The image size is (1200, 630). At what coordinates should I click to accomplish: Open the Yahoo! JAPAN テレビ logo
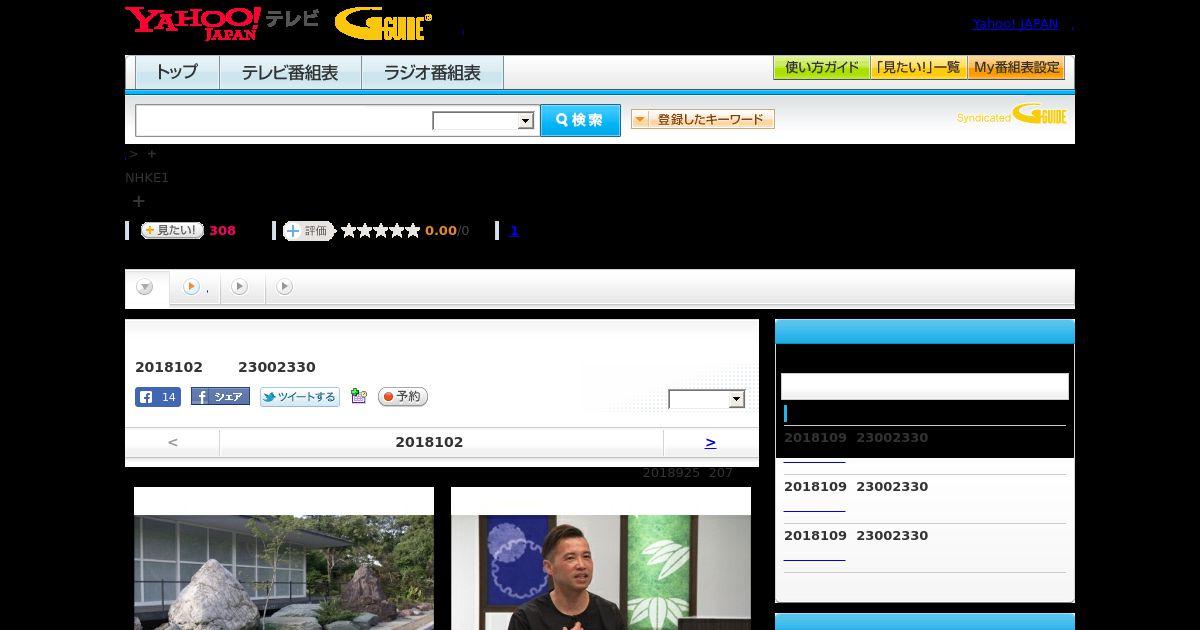pos(222,22)
